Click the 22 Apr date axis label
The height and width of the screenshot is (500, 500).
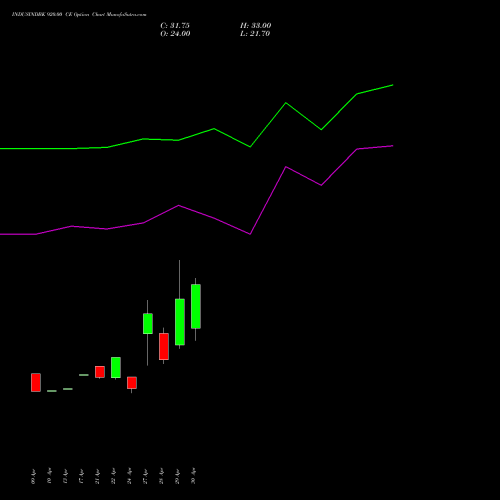[x=113, y=476]
